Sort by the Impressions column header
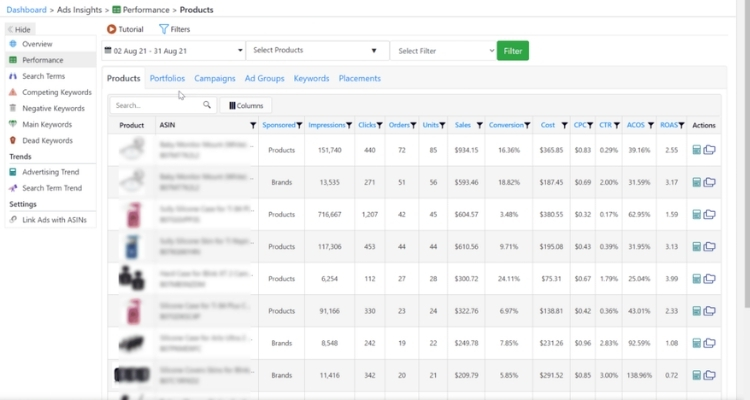Viewport: 750px width, 400px height. pyautogui.click(x=327, y=125)
